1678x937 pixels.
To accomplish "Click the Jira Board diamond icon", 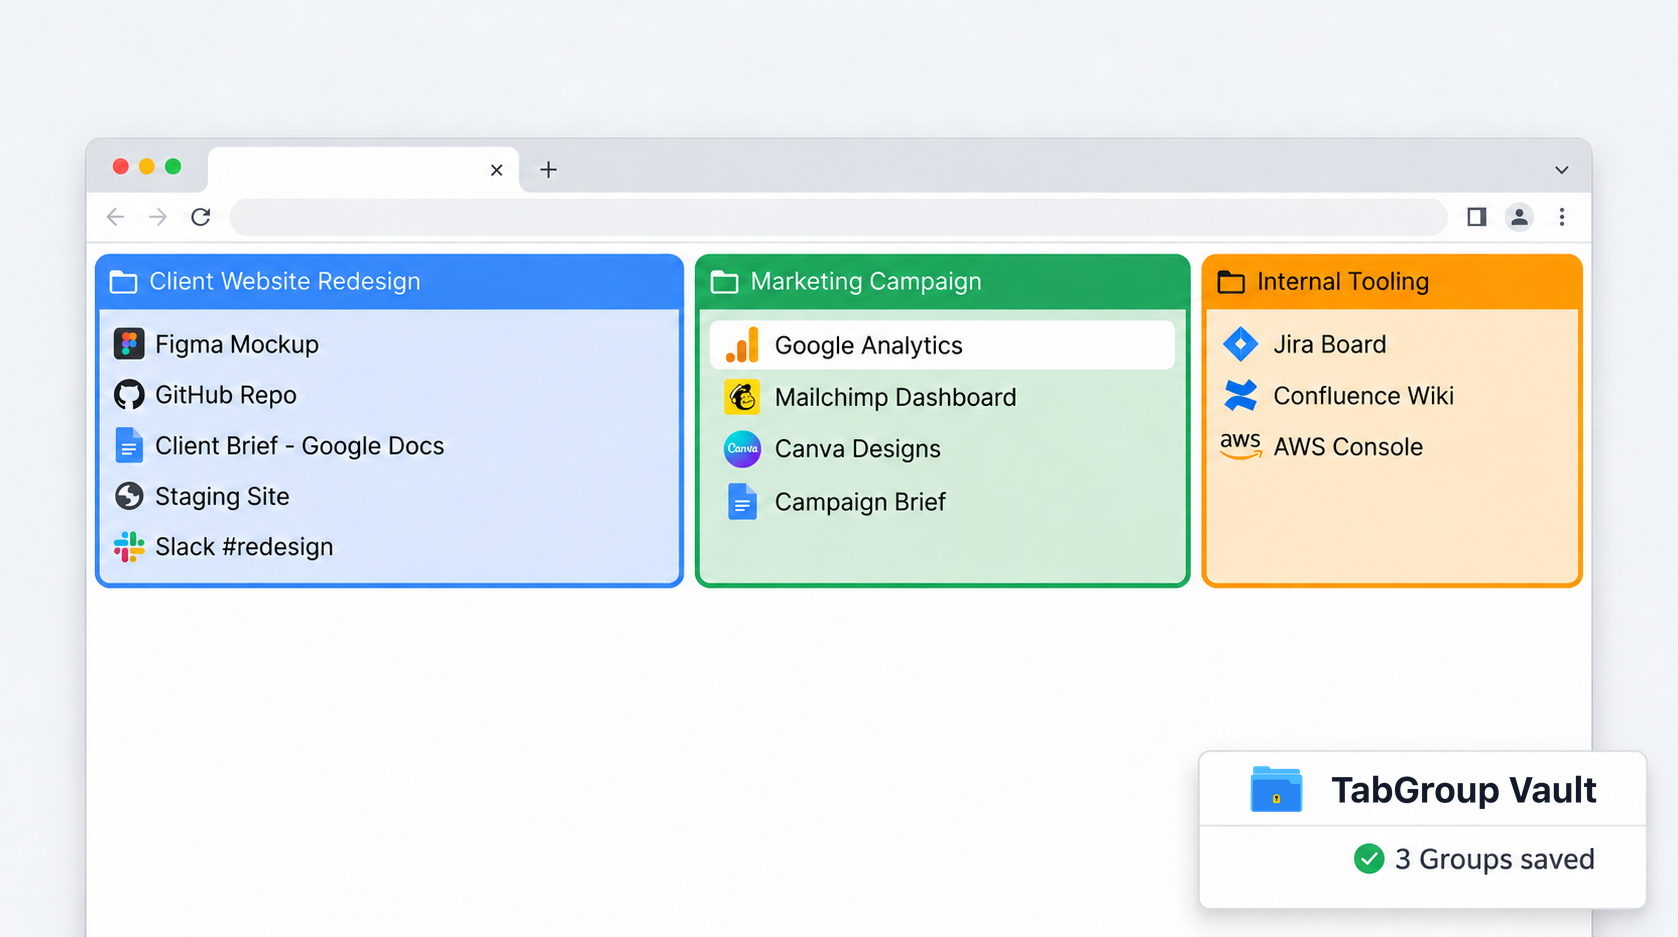I will [1241, 344].
